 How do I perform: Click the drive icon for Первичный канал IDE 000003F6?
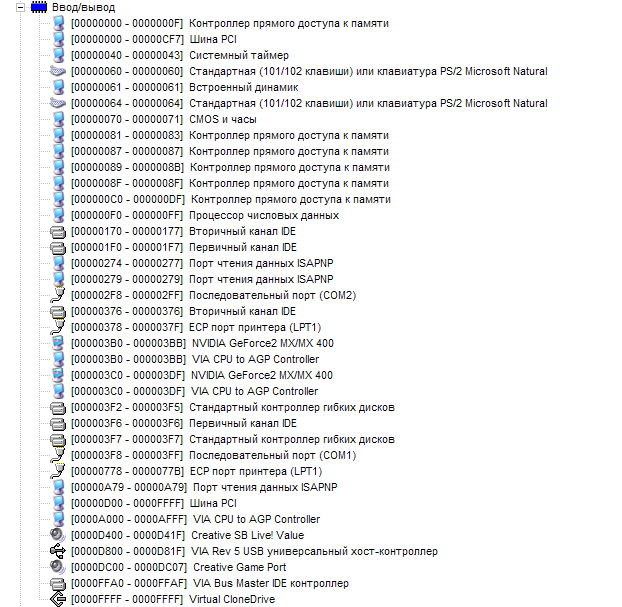[58, 423]
